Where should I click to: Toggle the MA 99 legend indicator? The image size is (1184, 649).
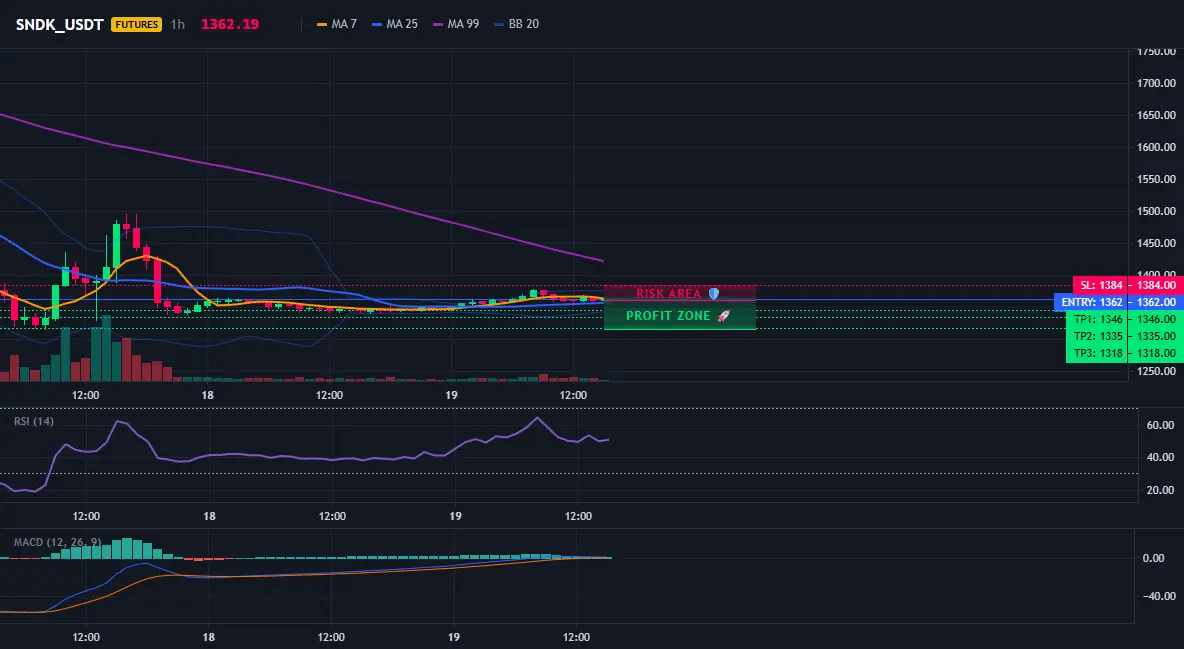pos(456,24)
